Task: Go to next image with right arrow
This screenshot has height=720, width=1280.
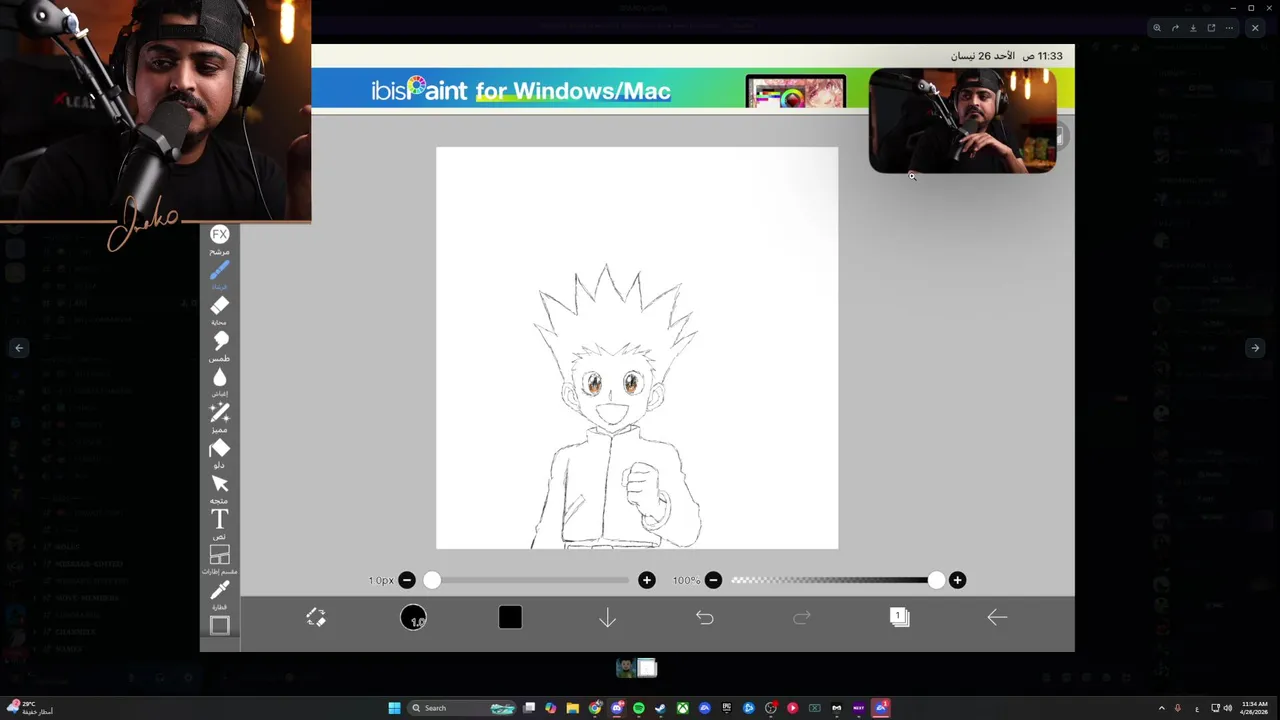Action: [1255, 348]
